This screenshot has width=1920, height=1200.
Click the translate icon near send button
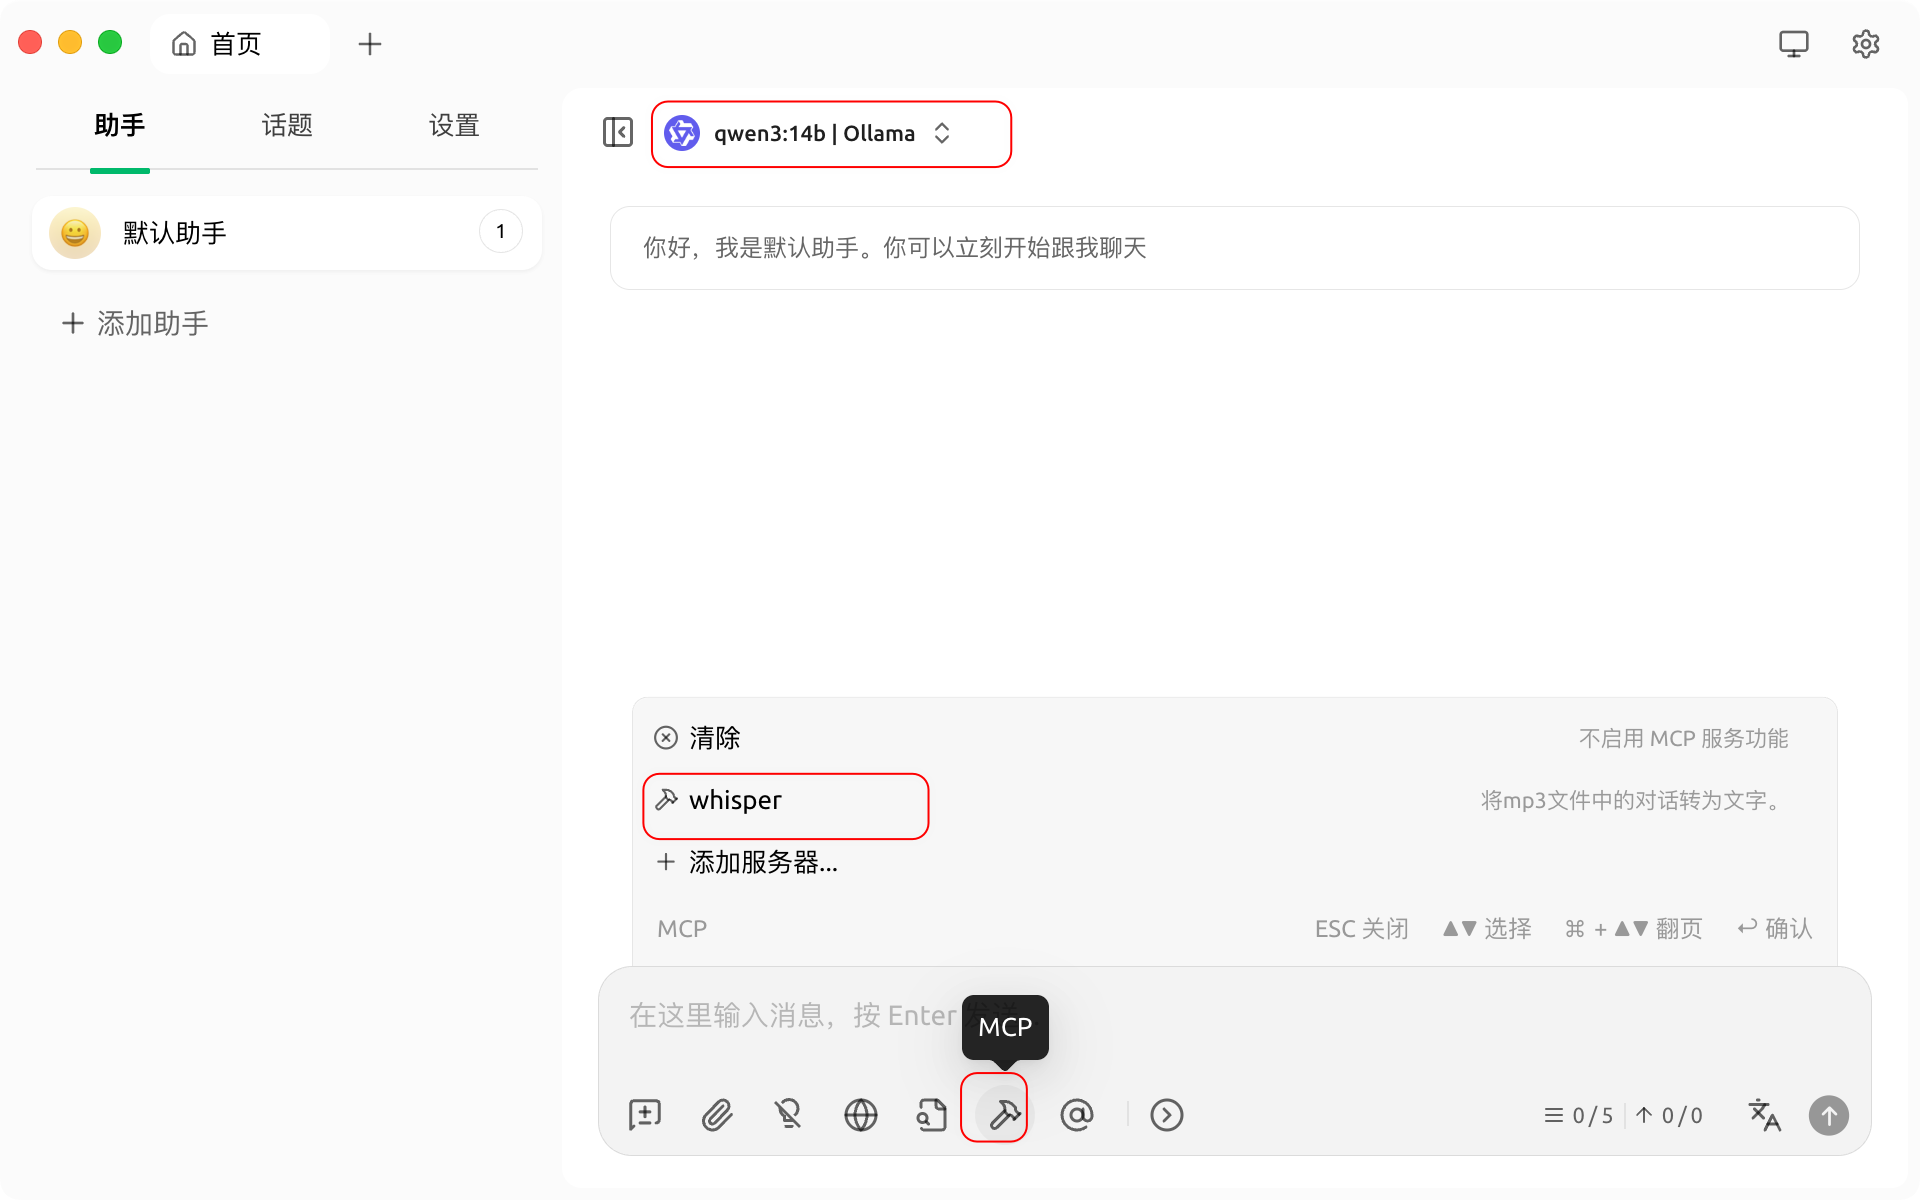point(1764,1114)
